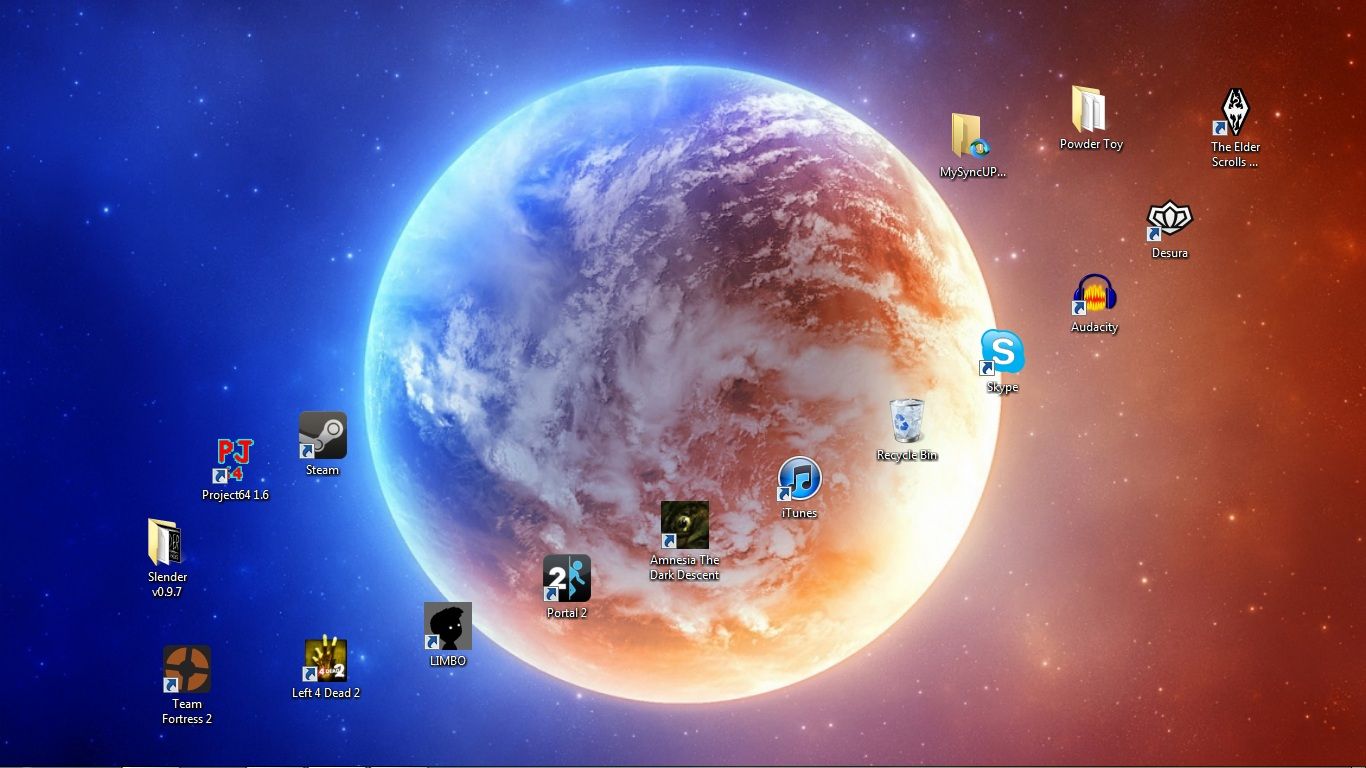The width and height of the screenshot is (1366, 768).
Task: Click Amnesia The Dark Descent icon
Action: 685,525
